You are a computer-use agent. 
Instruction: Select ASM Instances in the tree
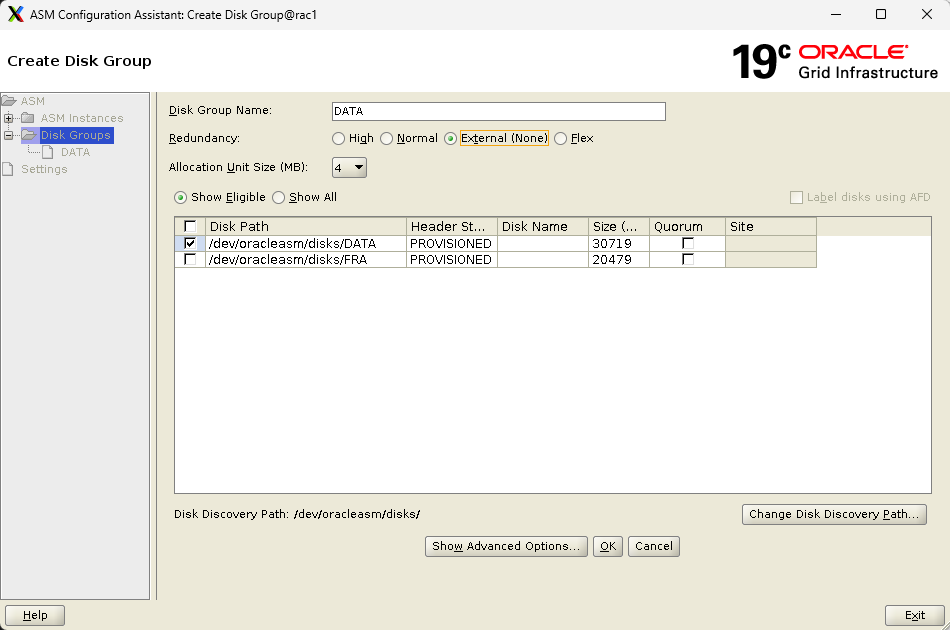pyautogui.click(x=82, y=118)
